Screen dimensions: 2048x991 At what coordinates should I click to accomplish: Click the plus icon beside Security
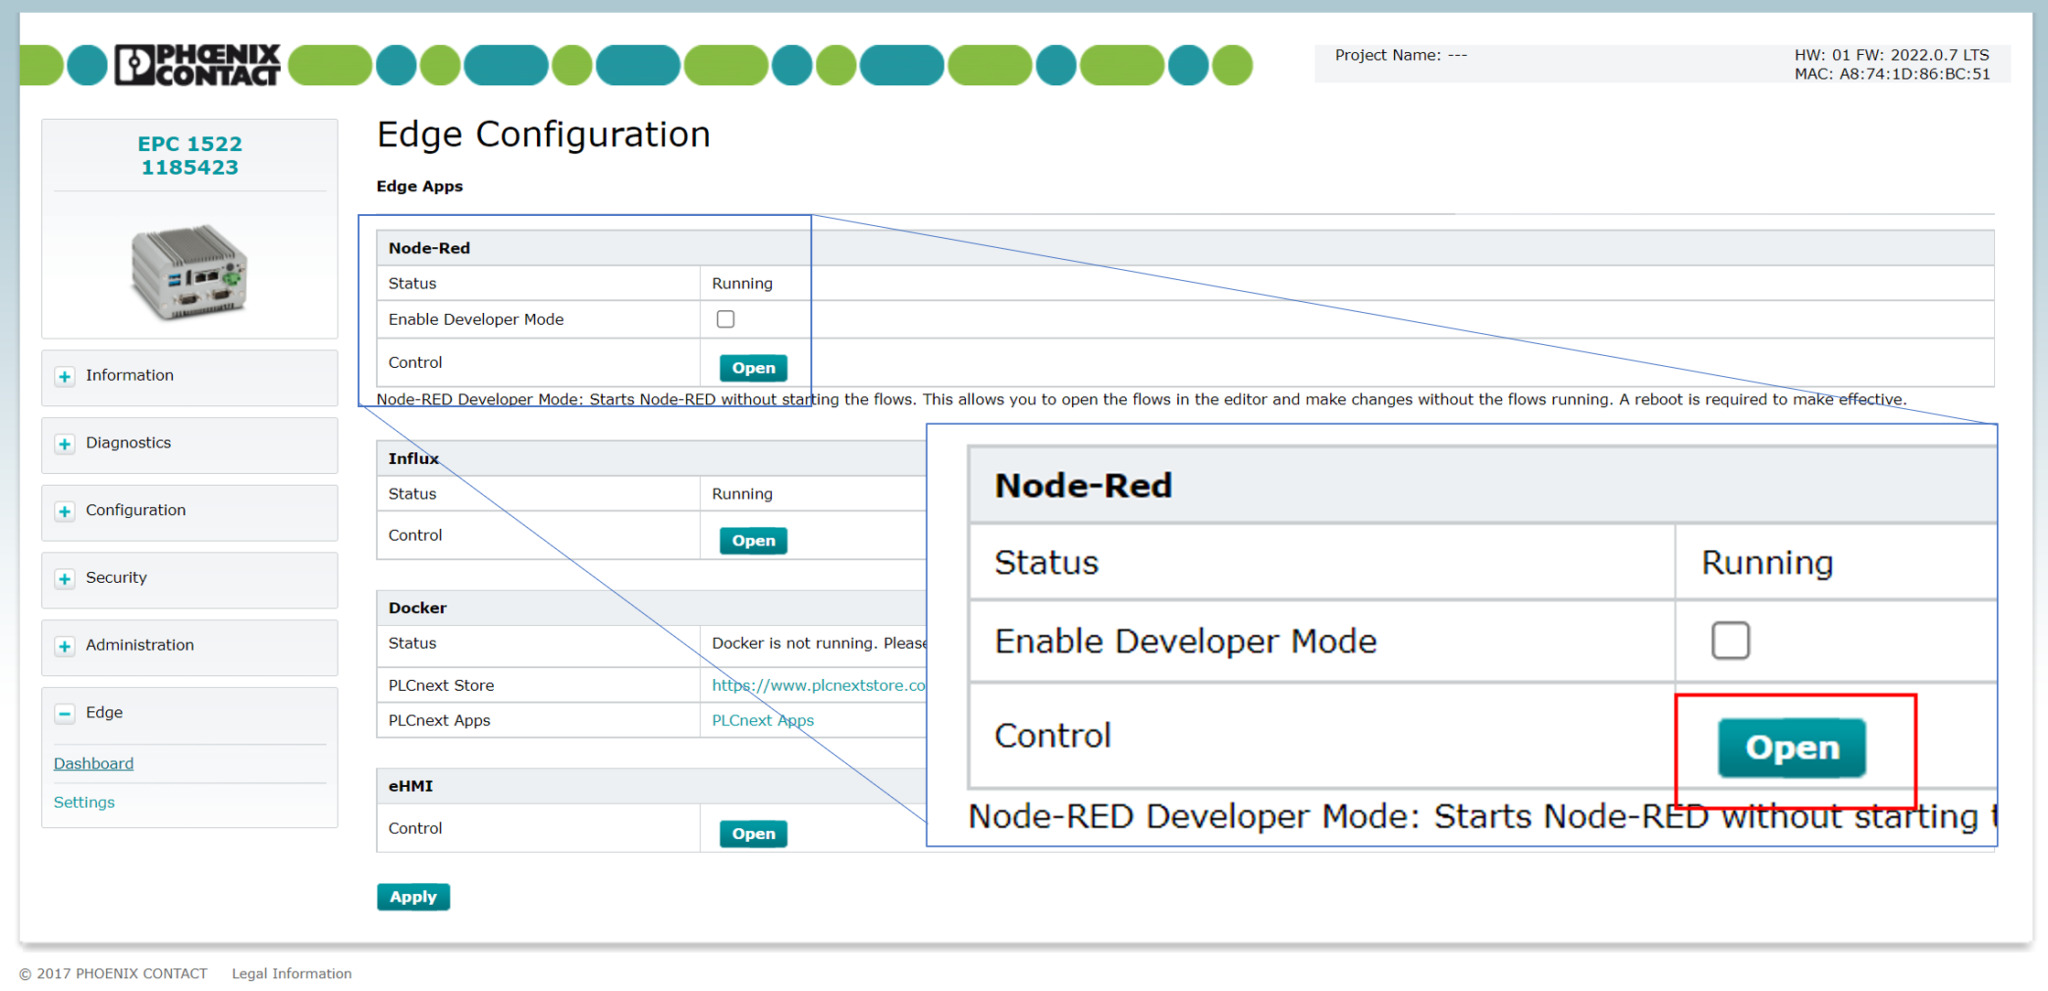point(65,579)
